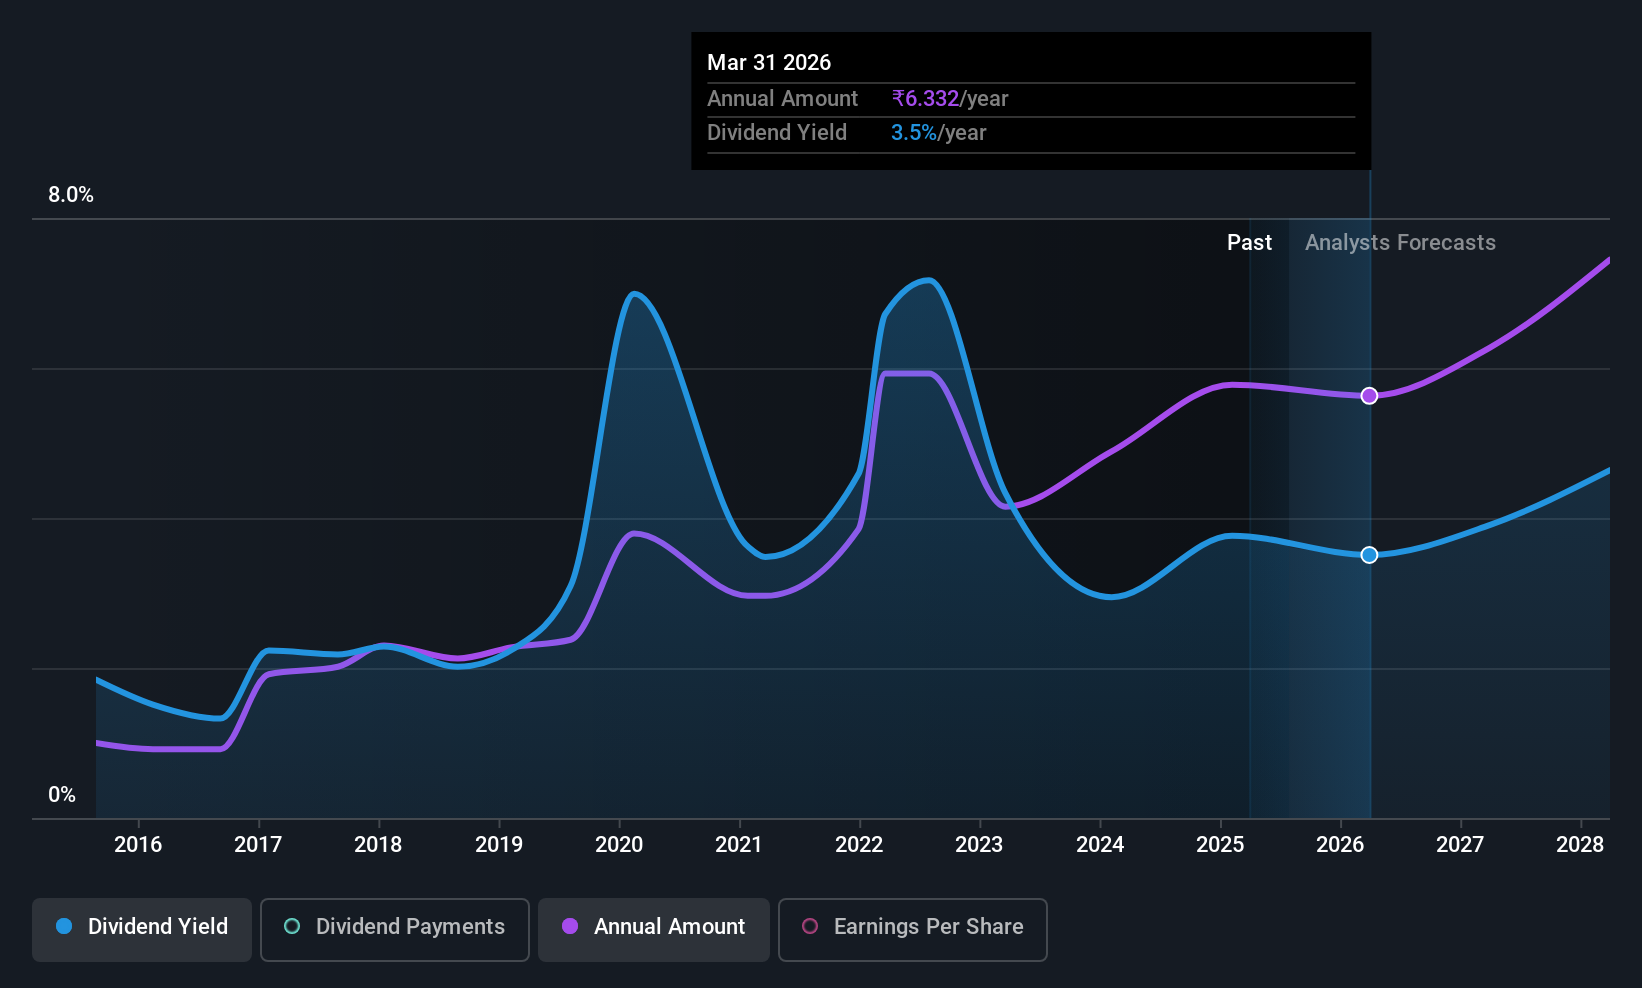This screenshot has width=1642, height=988.
Task: Click the Past label on chart
Action: (1250, 243)
